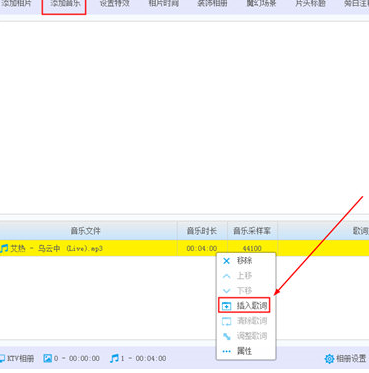Switch to the 设置特效 tab
The height and width of the screenshot is (373, 369).
click(115, 4)
